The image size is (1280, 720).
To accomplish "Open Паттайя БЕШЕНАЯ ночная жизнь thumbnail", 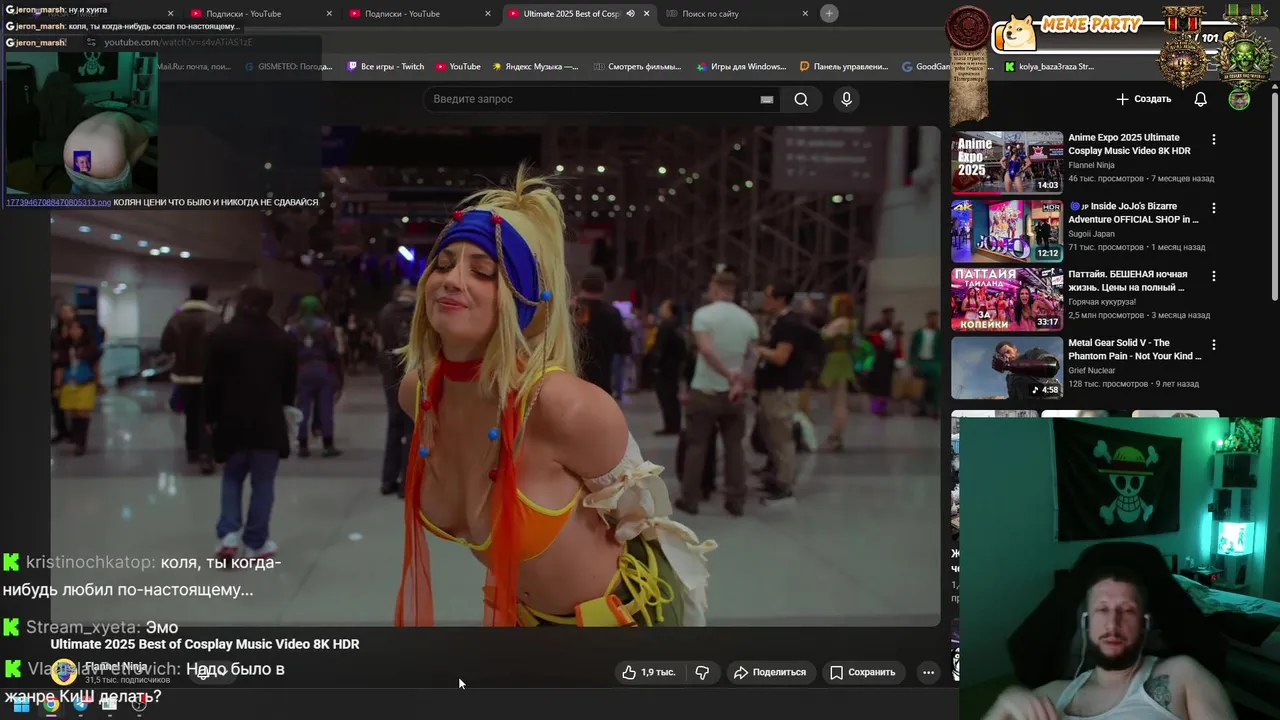I will click(x=1007, y=299).
